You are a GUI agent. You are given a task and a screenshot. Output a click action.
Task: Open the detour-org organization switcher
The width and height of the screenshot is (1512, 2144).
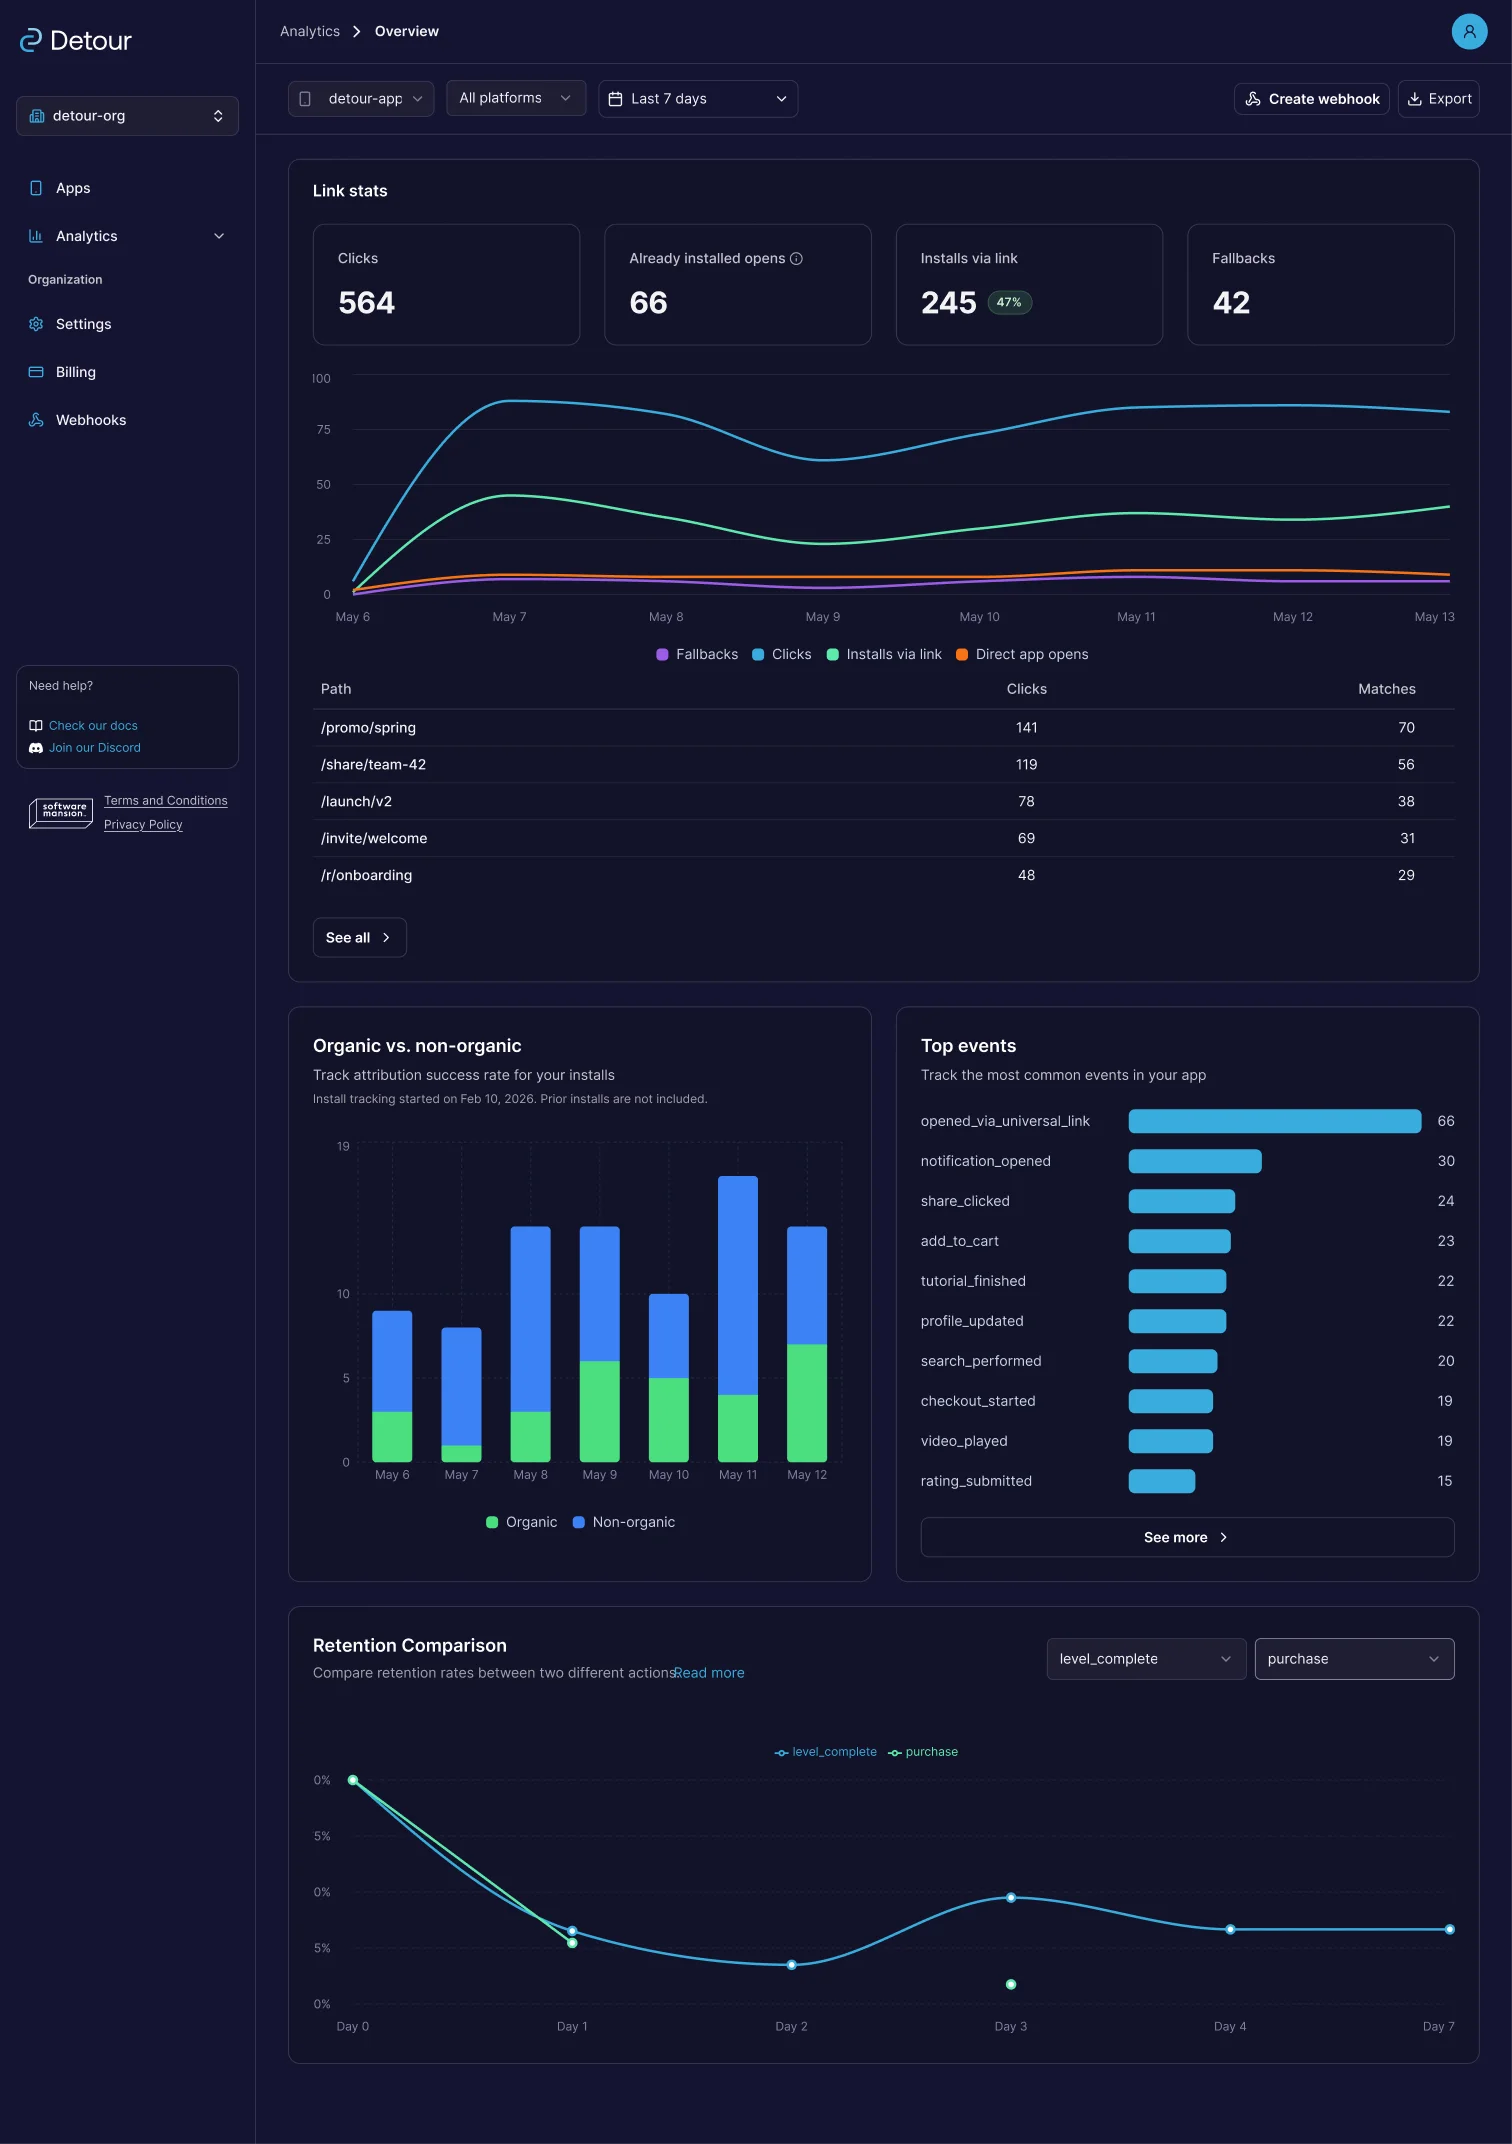(127, 116)
